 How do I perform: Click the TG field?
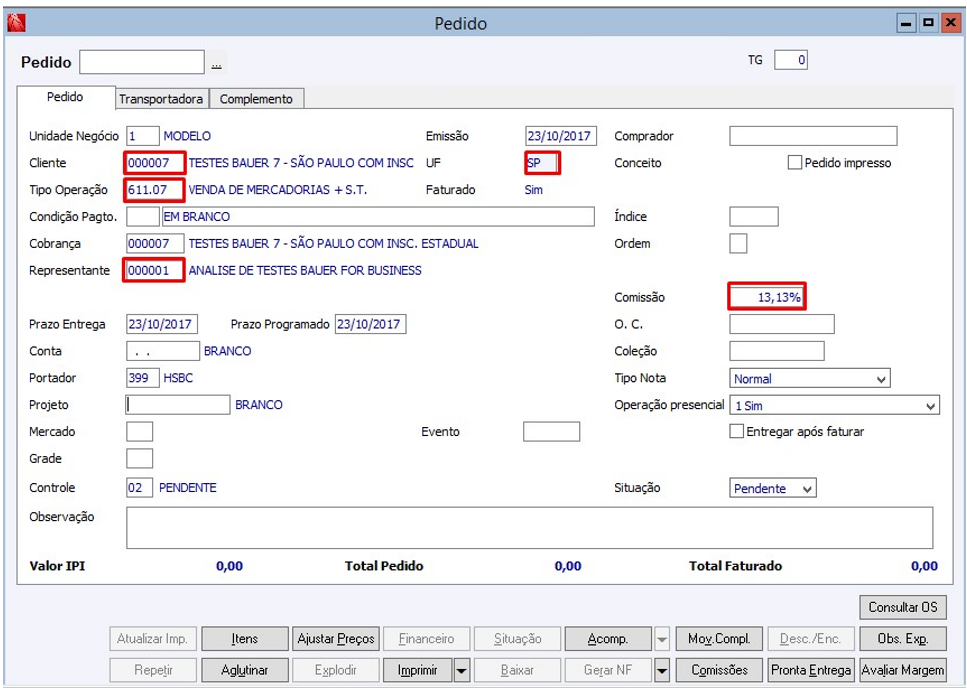[x=791, y=60]
